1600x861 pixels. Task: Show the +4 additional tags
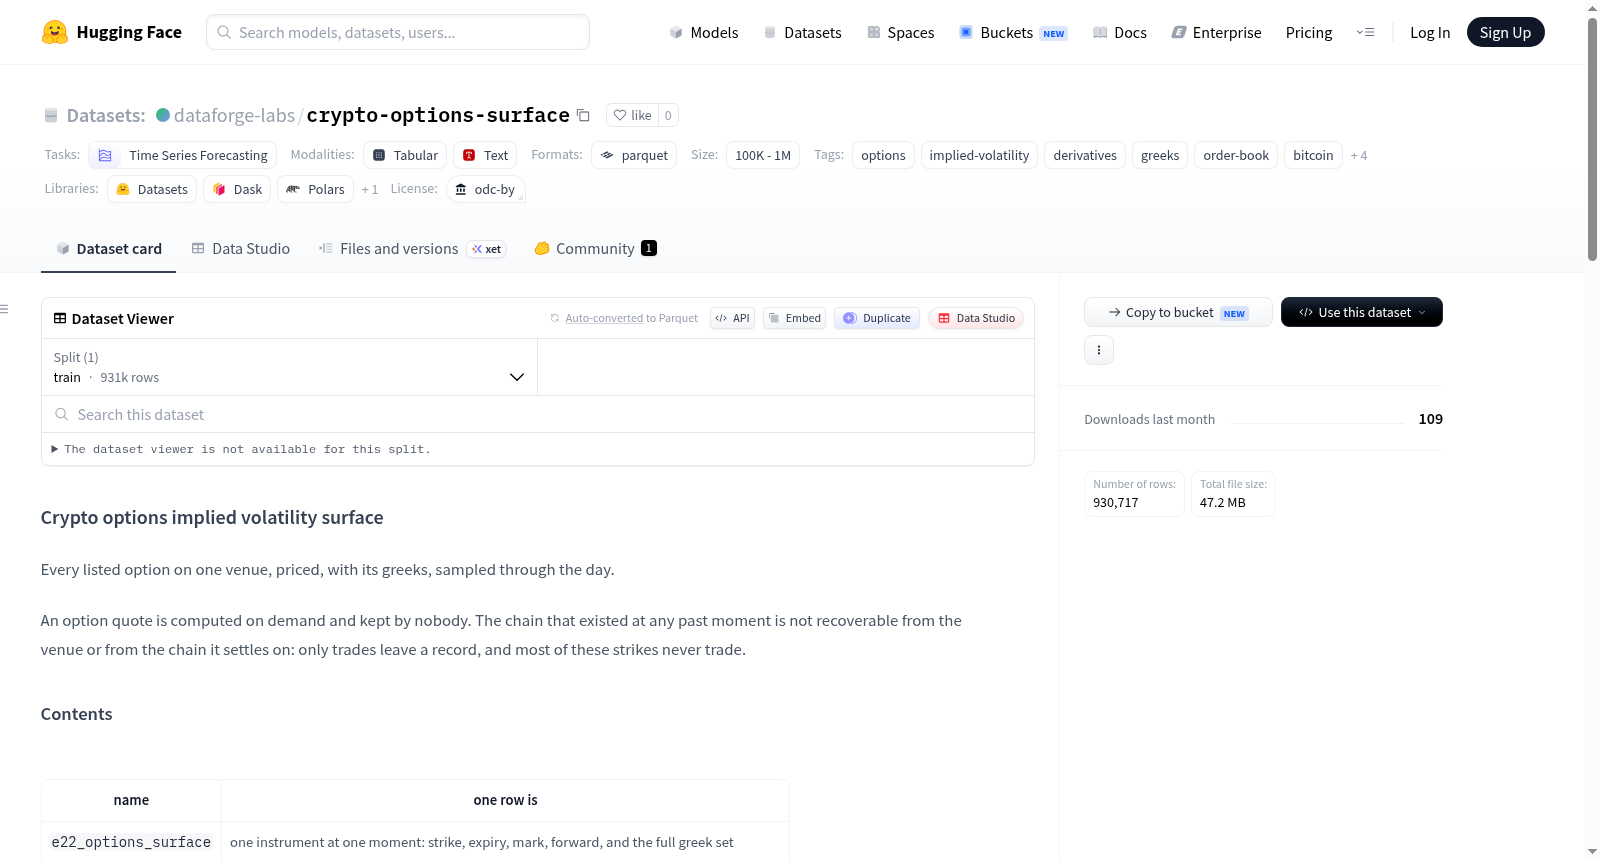(x=1359, y=156)
